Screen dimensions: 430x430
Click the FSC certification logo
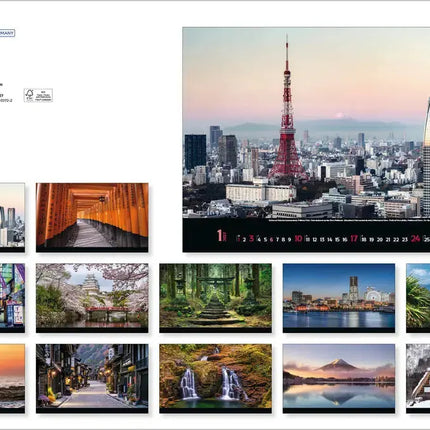(x=38, y=95)
